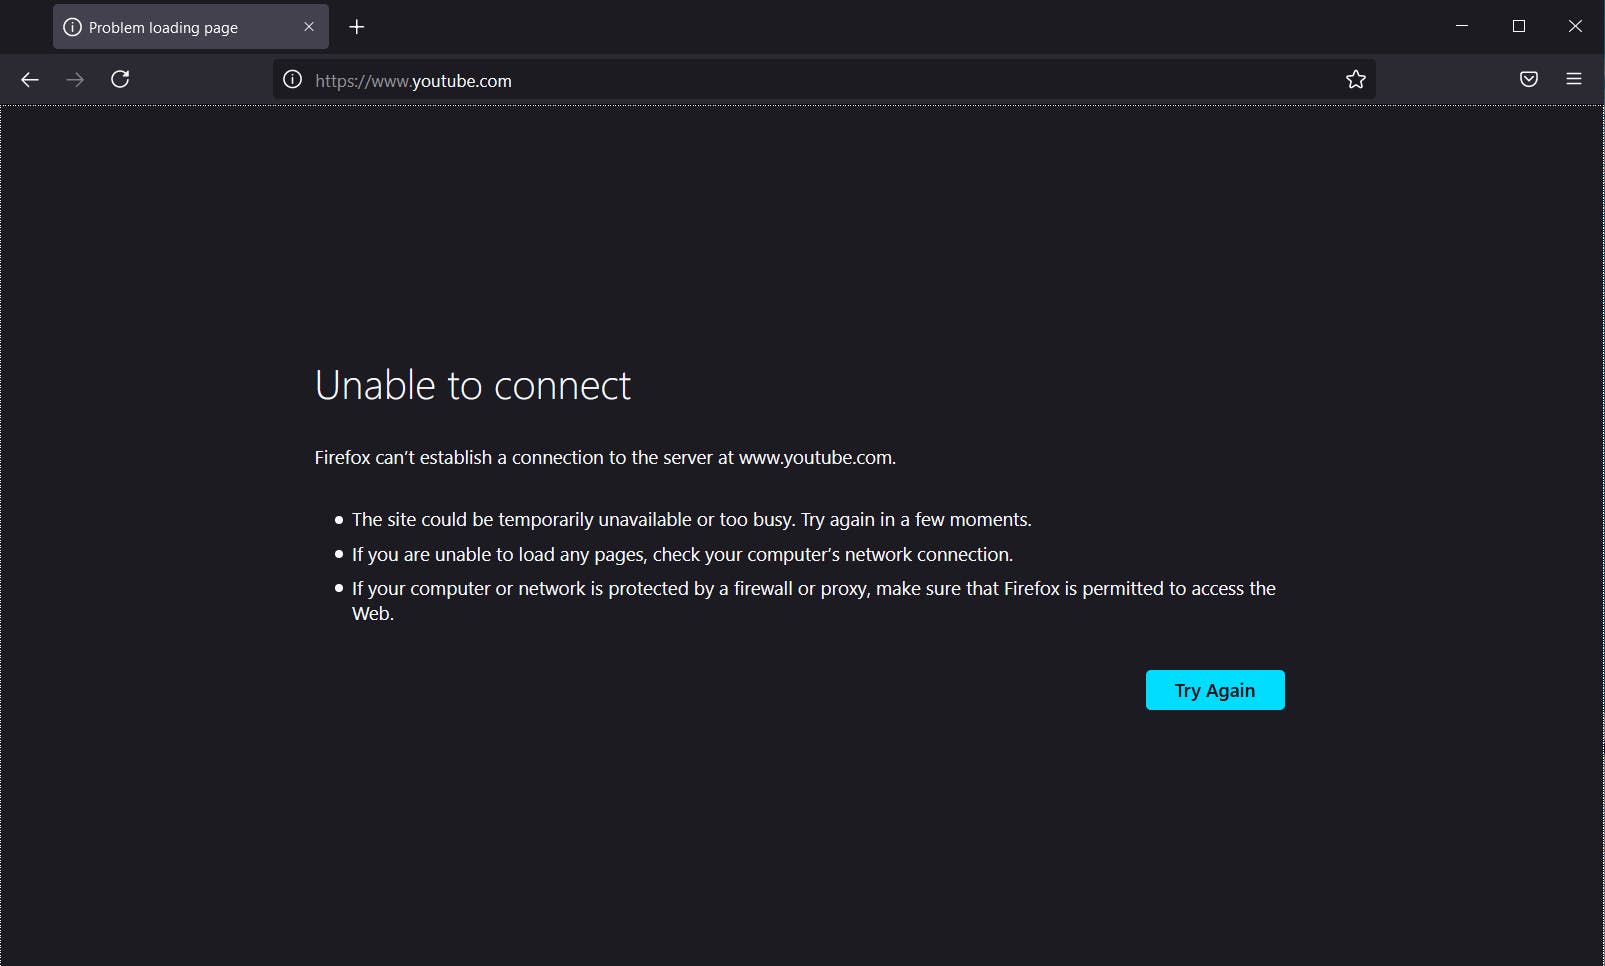Click the forward navigation arrow
The image size is (1605, 966).
coord(75,80)
